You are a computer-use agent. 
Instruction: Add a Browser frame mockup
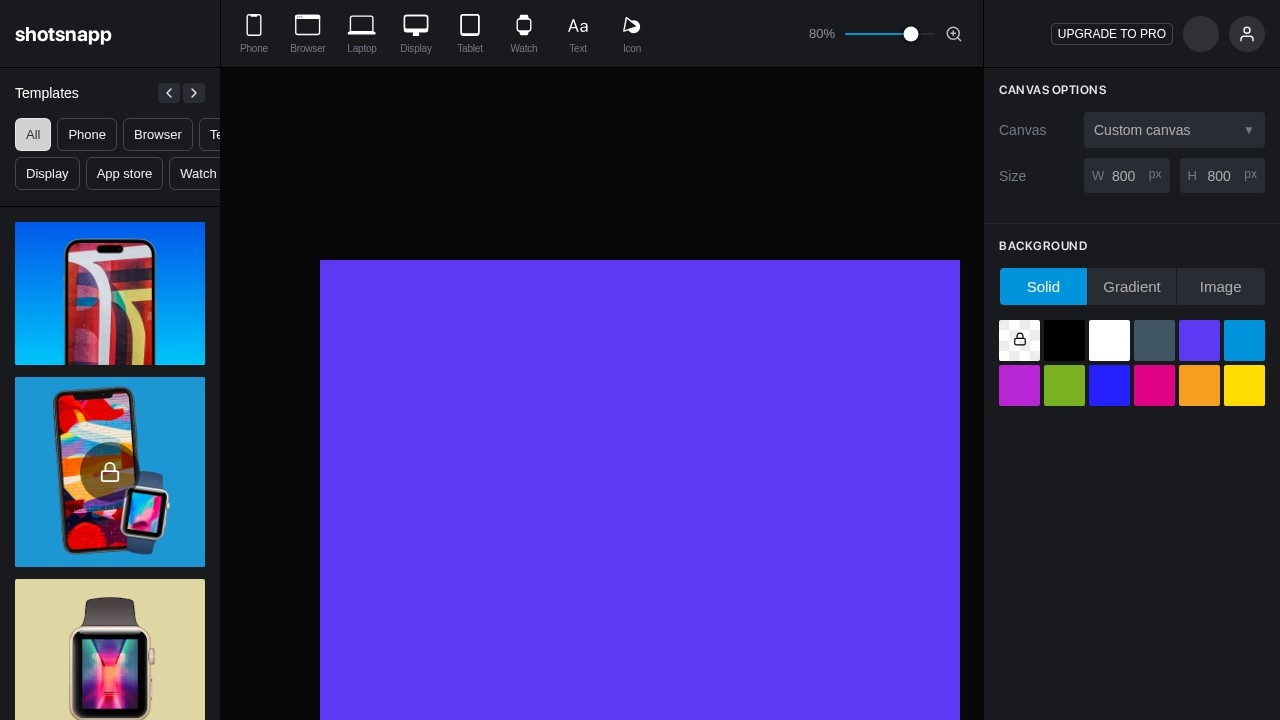coord(308,33)
